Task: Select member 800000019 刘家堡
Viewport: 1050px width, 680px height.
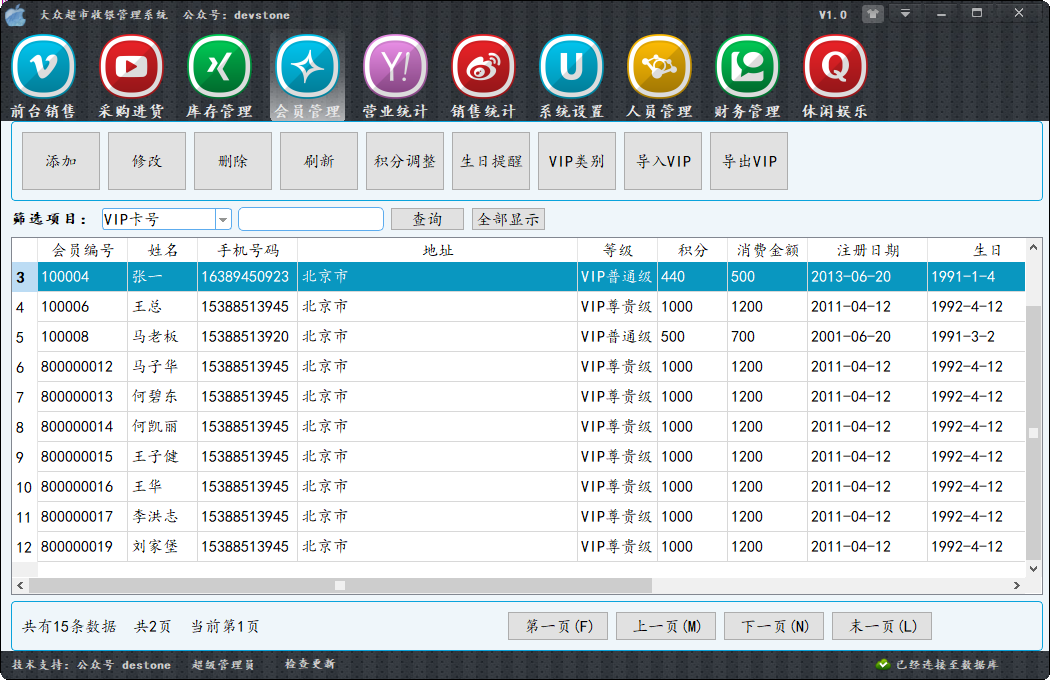Action: pyautogui.click(x=518, y=547)
